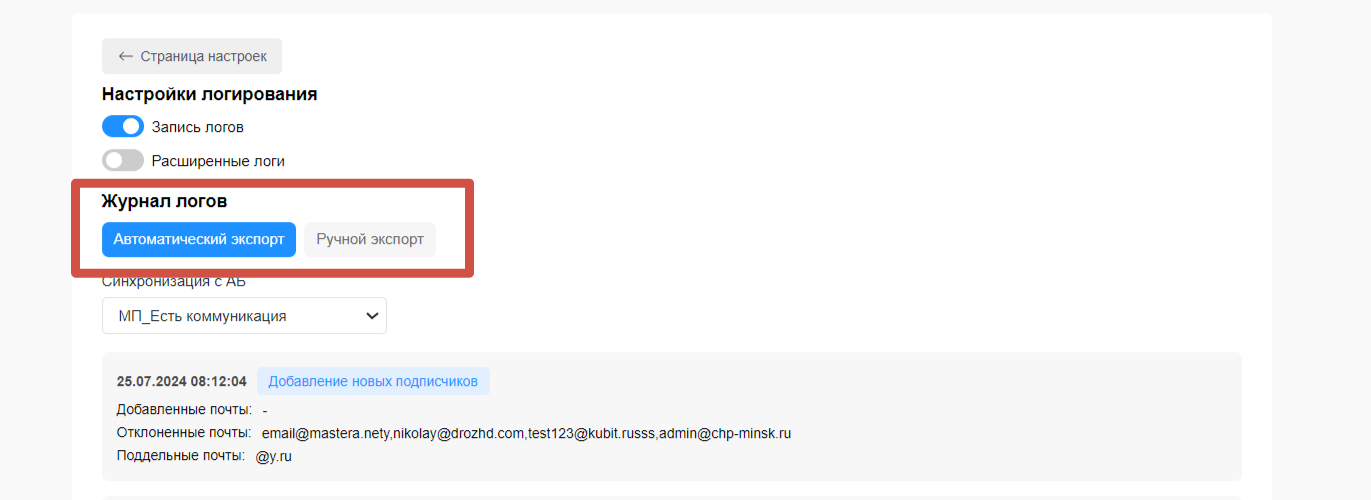Screen dimensions: 1371x500
Task: Enable the "Расширенные логи" toggle
Action: click(x=123, y=160)
